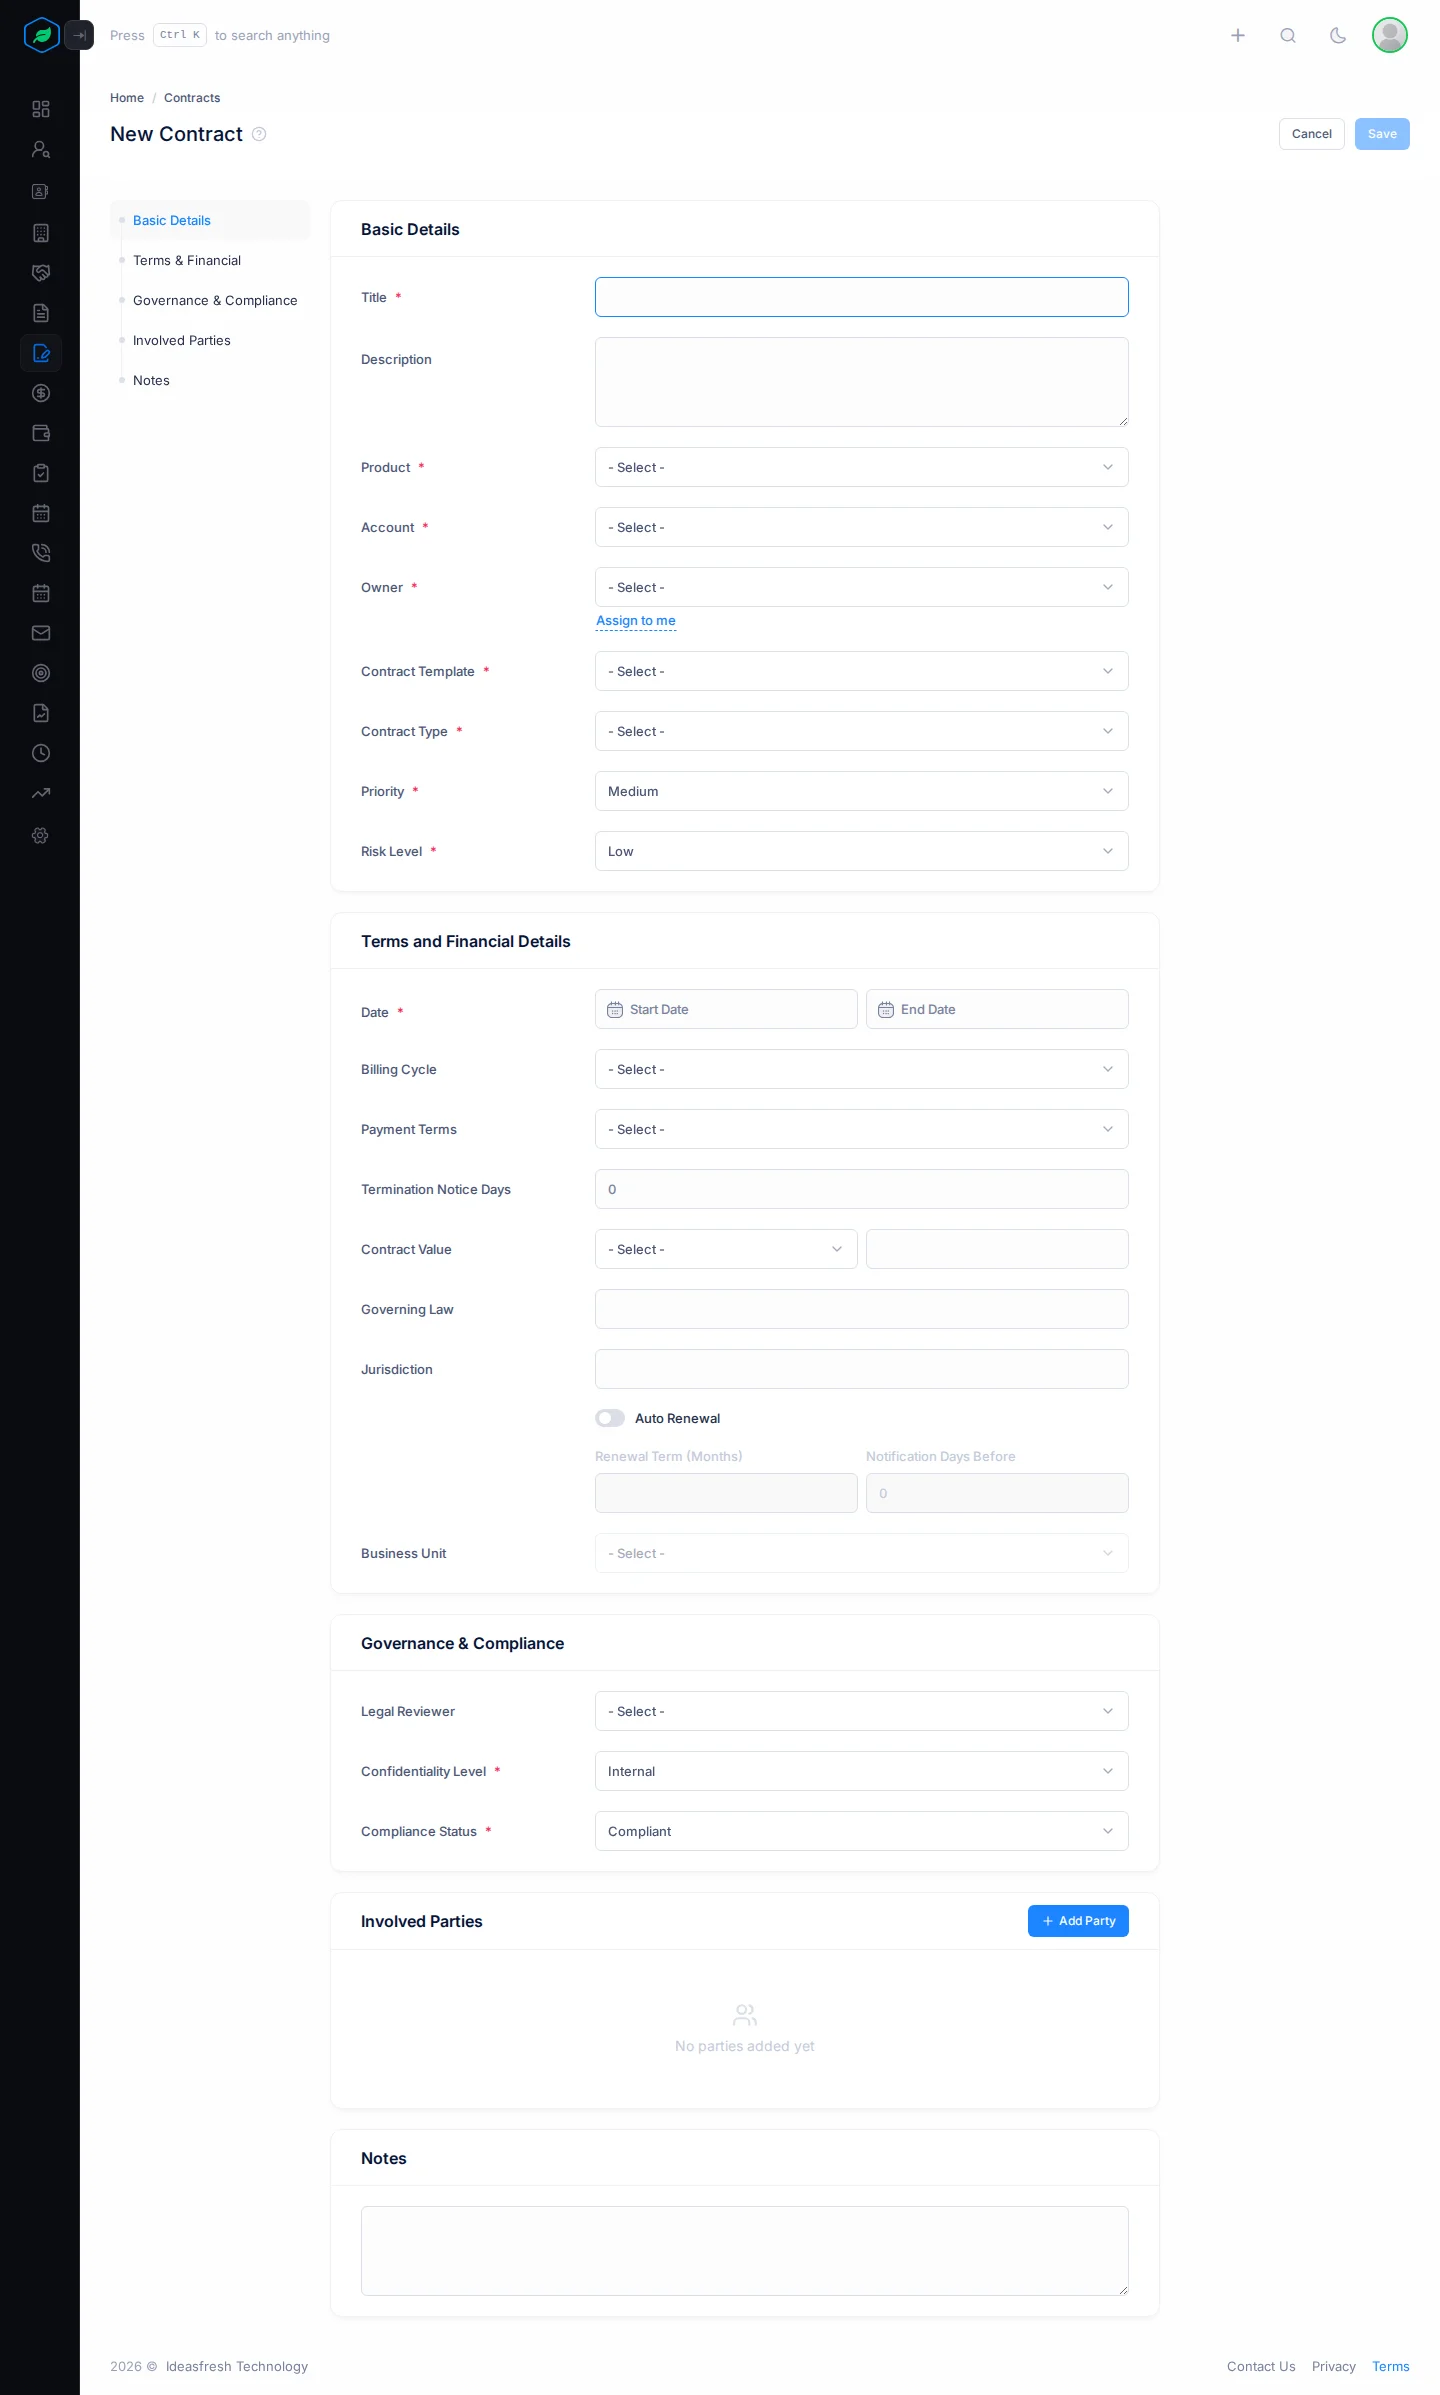Viewport: 1440px width, 2395px height.
Task: Expand the sidebar with the arrow button
Action: [79, 35]
